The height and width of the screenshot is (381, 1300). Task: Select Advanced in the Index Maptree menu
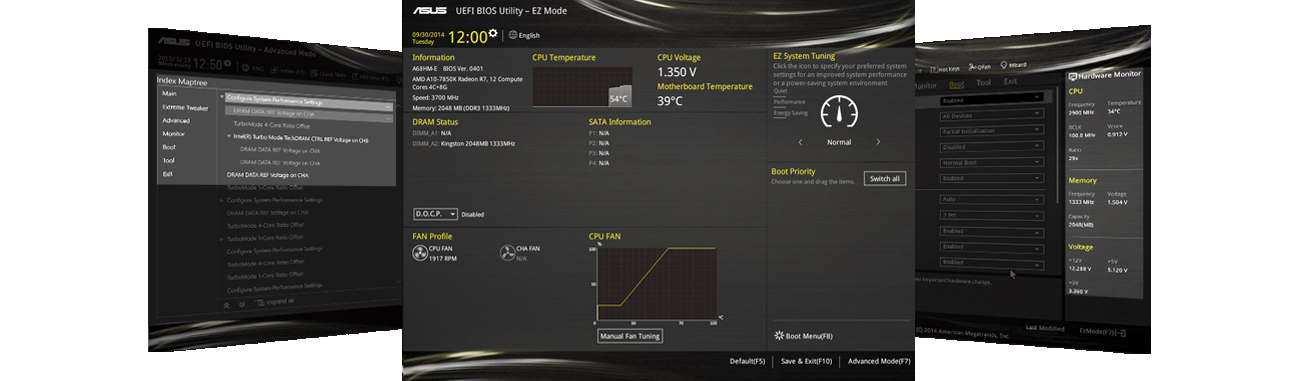(x=176, y=120)
